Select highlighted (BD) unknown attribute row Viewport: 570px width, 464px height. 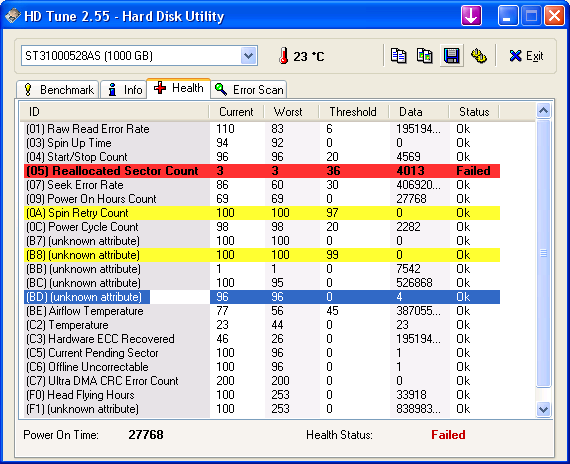coord(262,297)
